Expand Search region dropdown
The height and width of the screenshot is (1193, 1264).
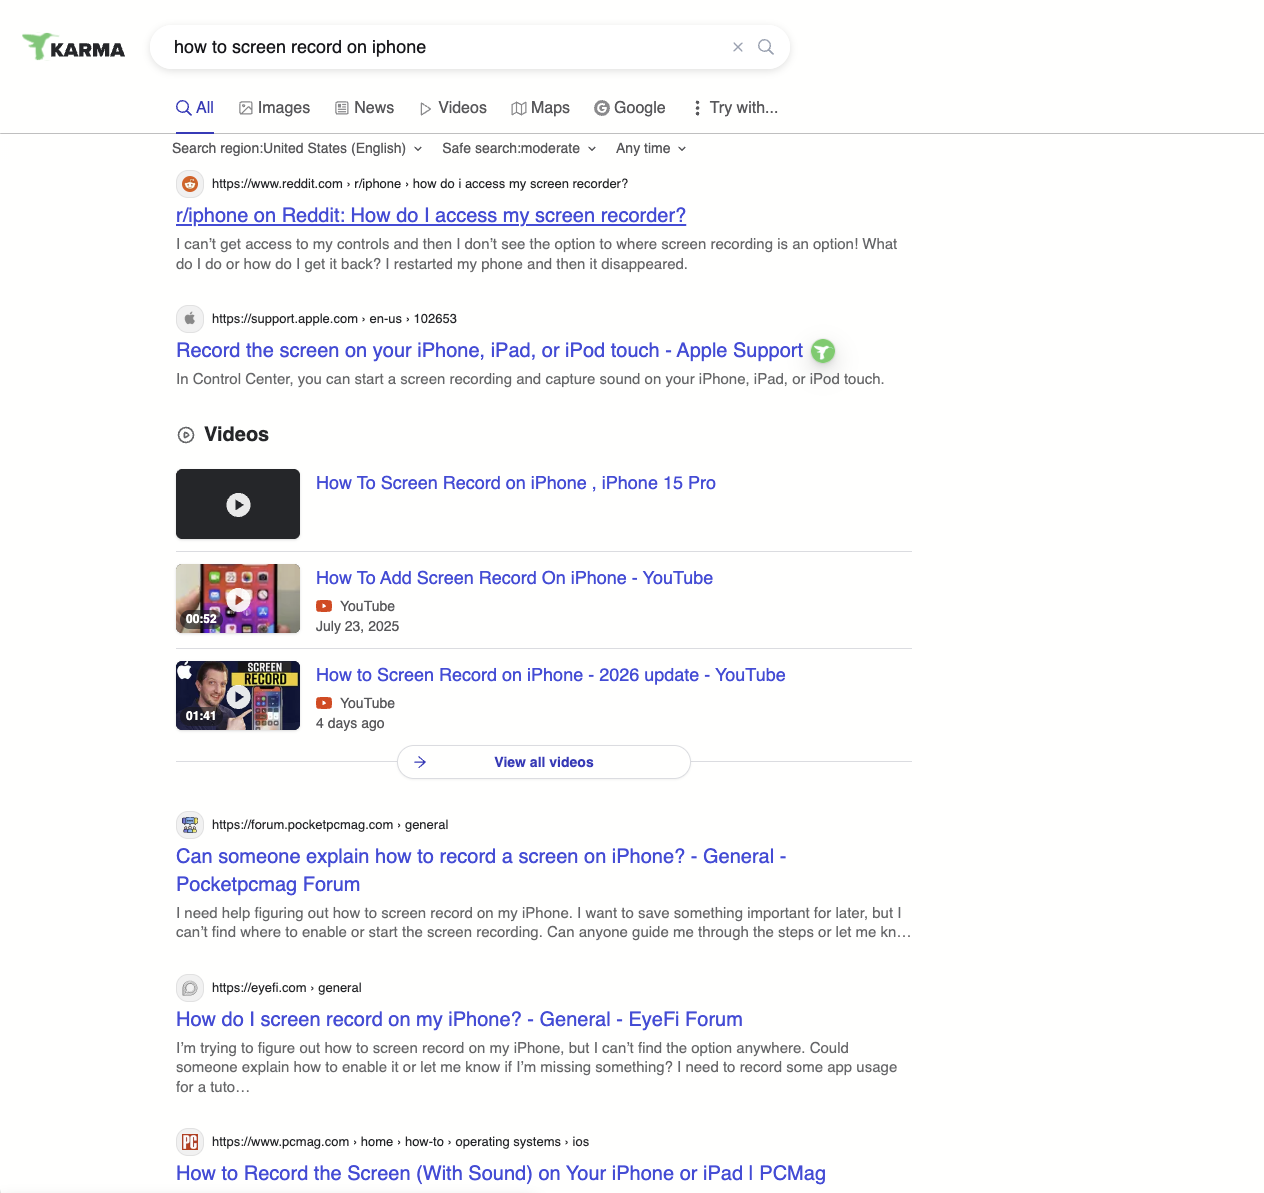(297, 148)
